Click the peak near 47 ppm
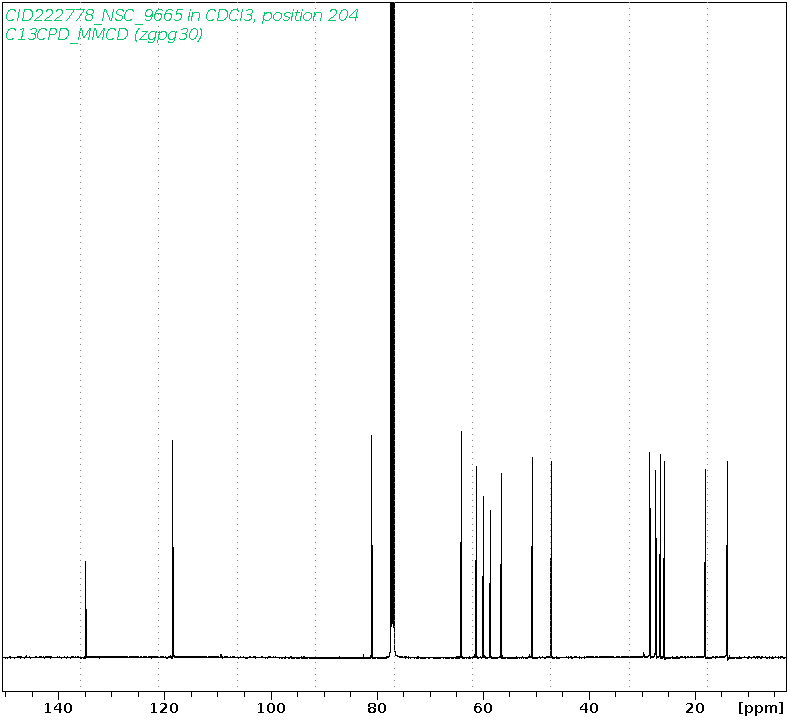790x720 pixels. coord(551,559)
